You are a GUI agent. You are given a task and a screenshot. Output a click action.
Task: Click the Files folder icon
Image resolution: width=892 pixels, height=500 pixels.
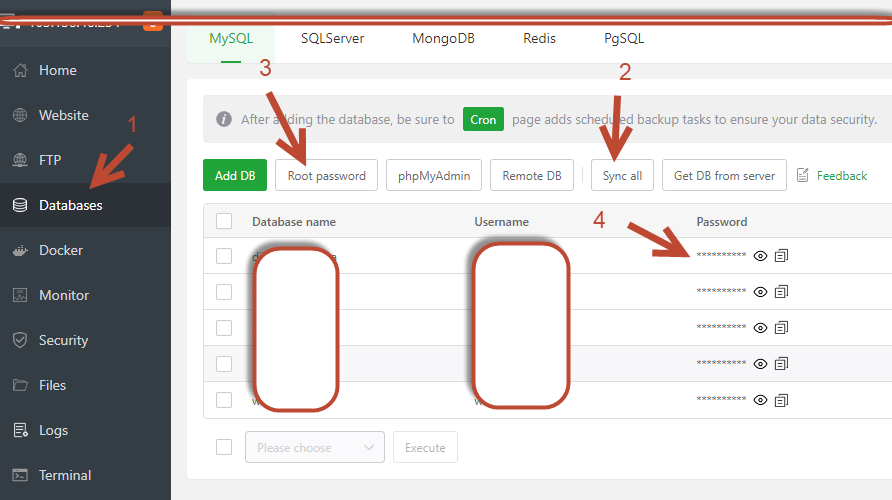coord(20,385)
